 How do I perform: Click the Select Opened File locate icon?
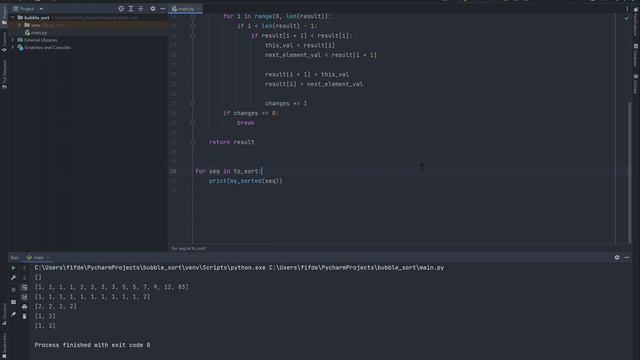tap(121, 9)
